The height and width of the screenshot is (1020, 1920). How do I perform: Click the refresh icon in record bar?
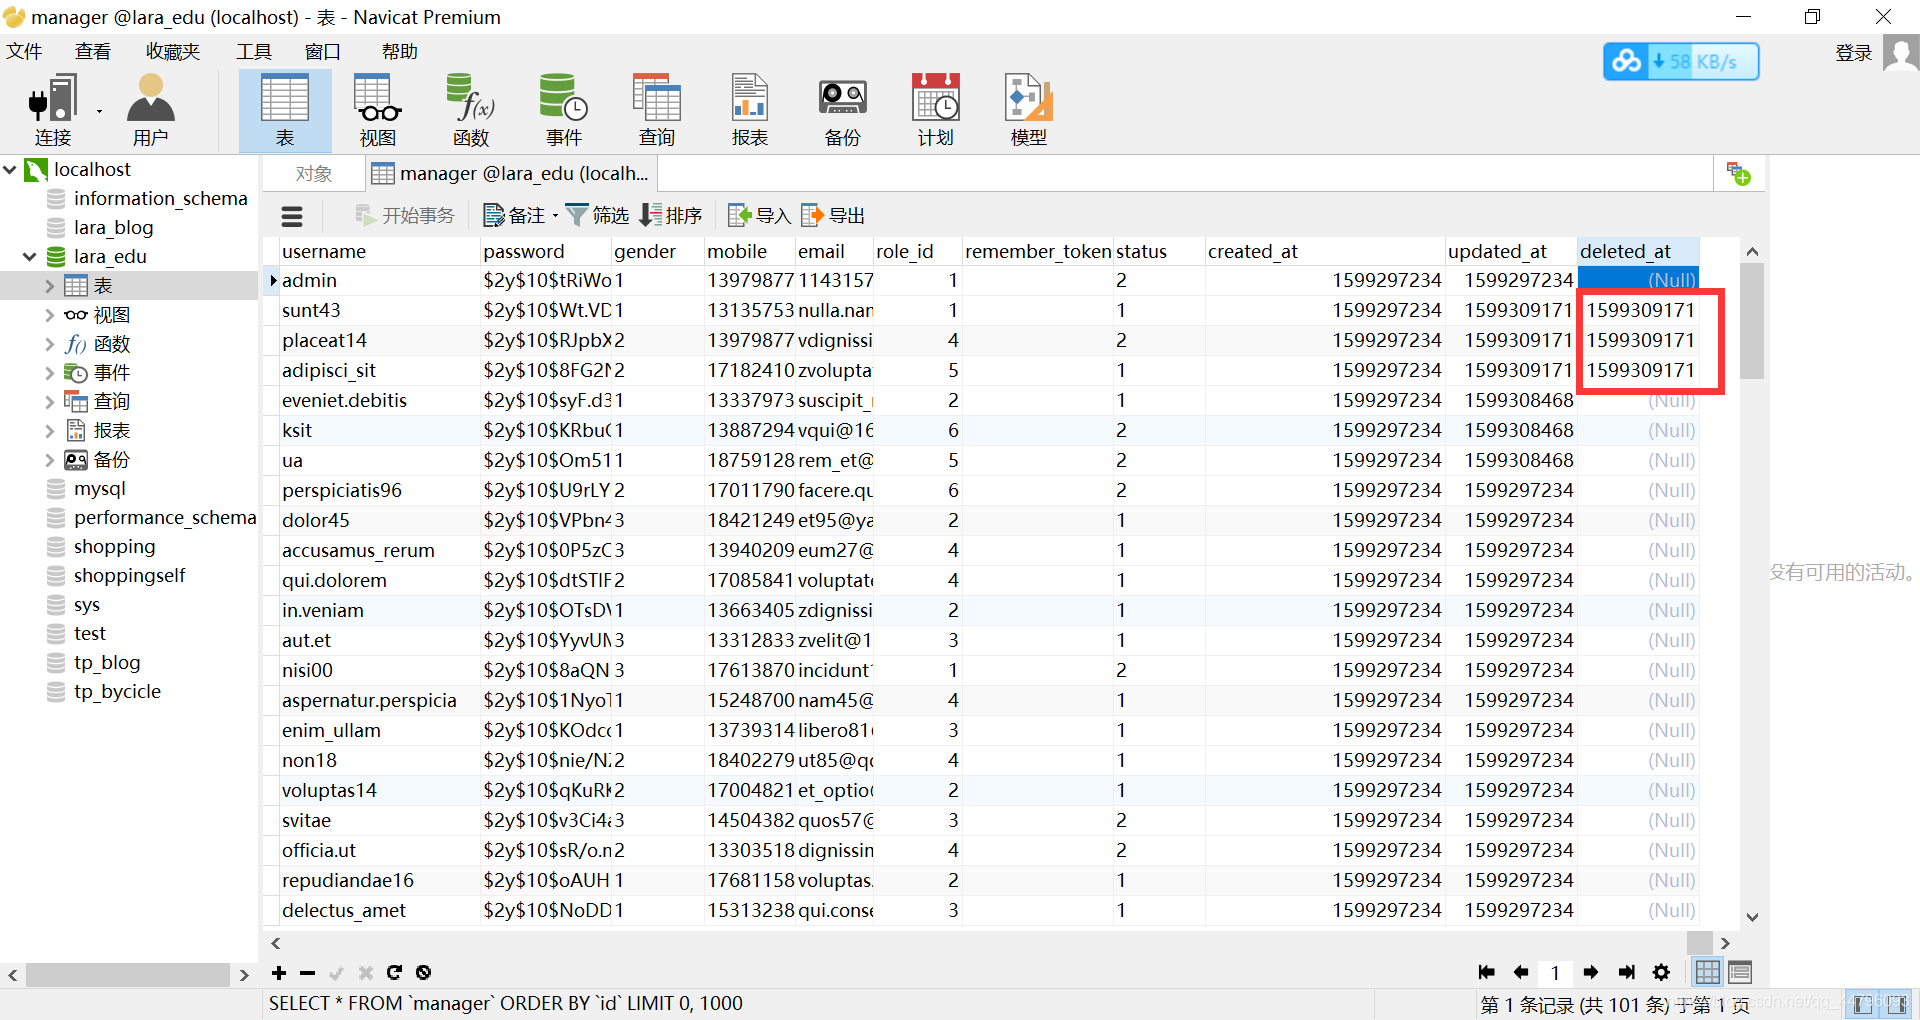pos(394,973)
